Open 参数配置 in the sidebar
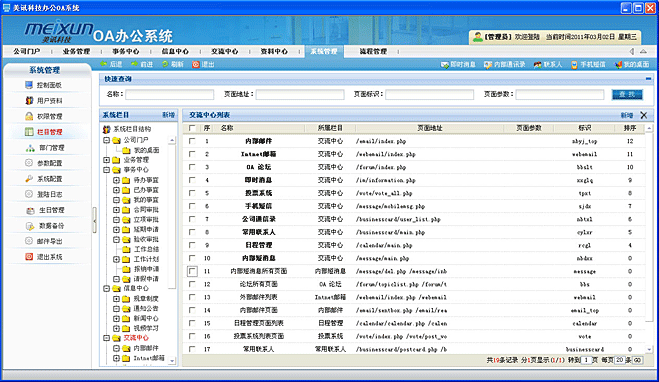Viewport: 659px width, 382px height. 44,163
